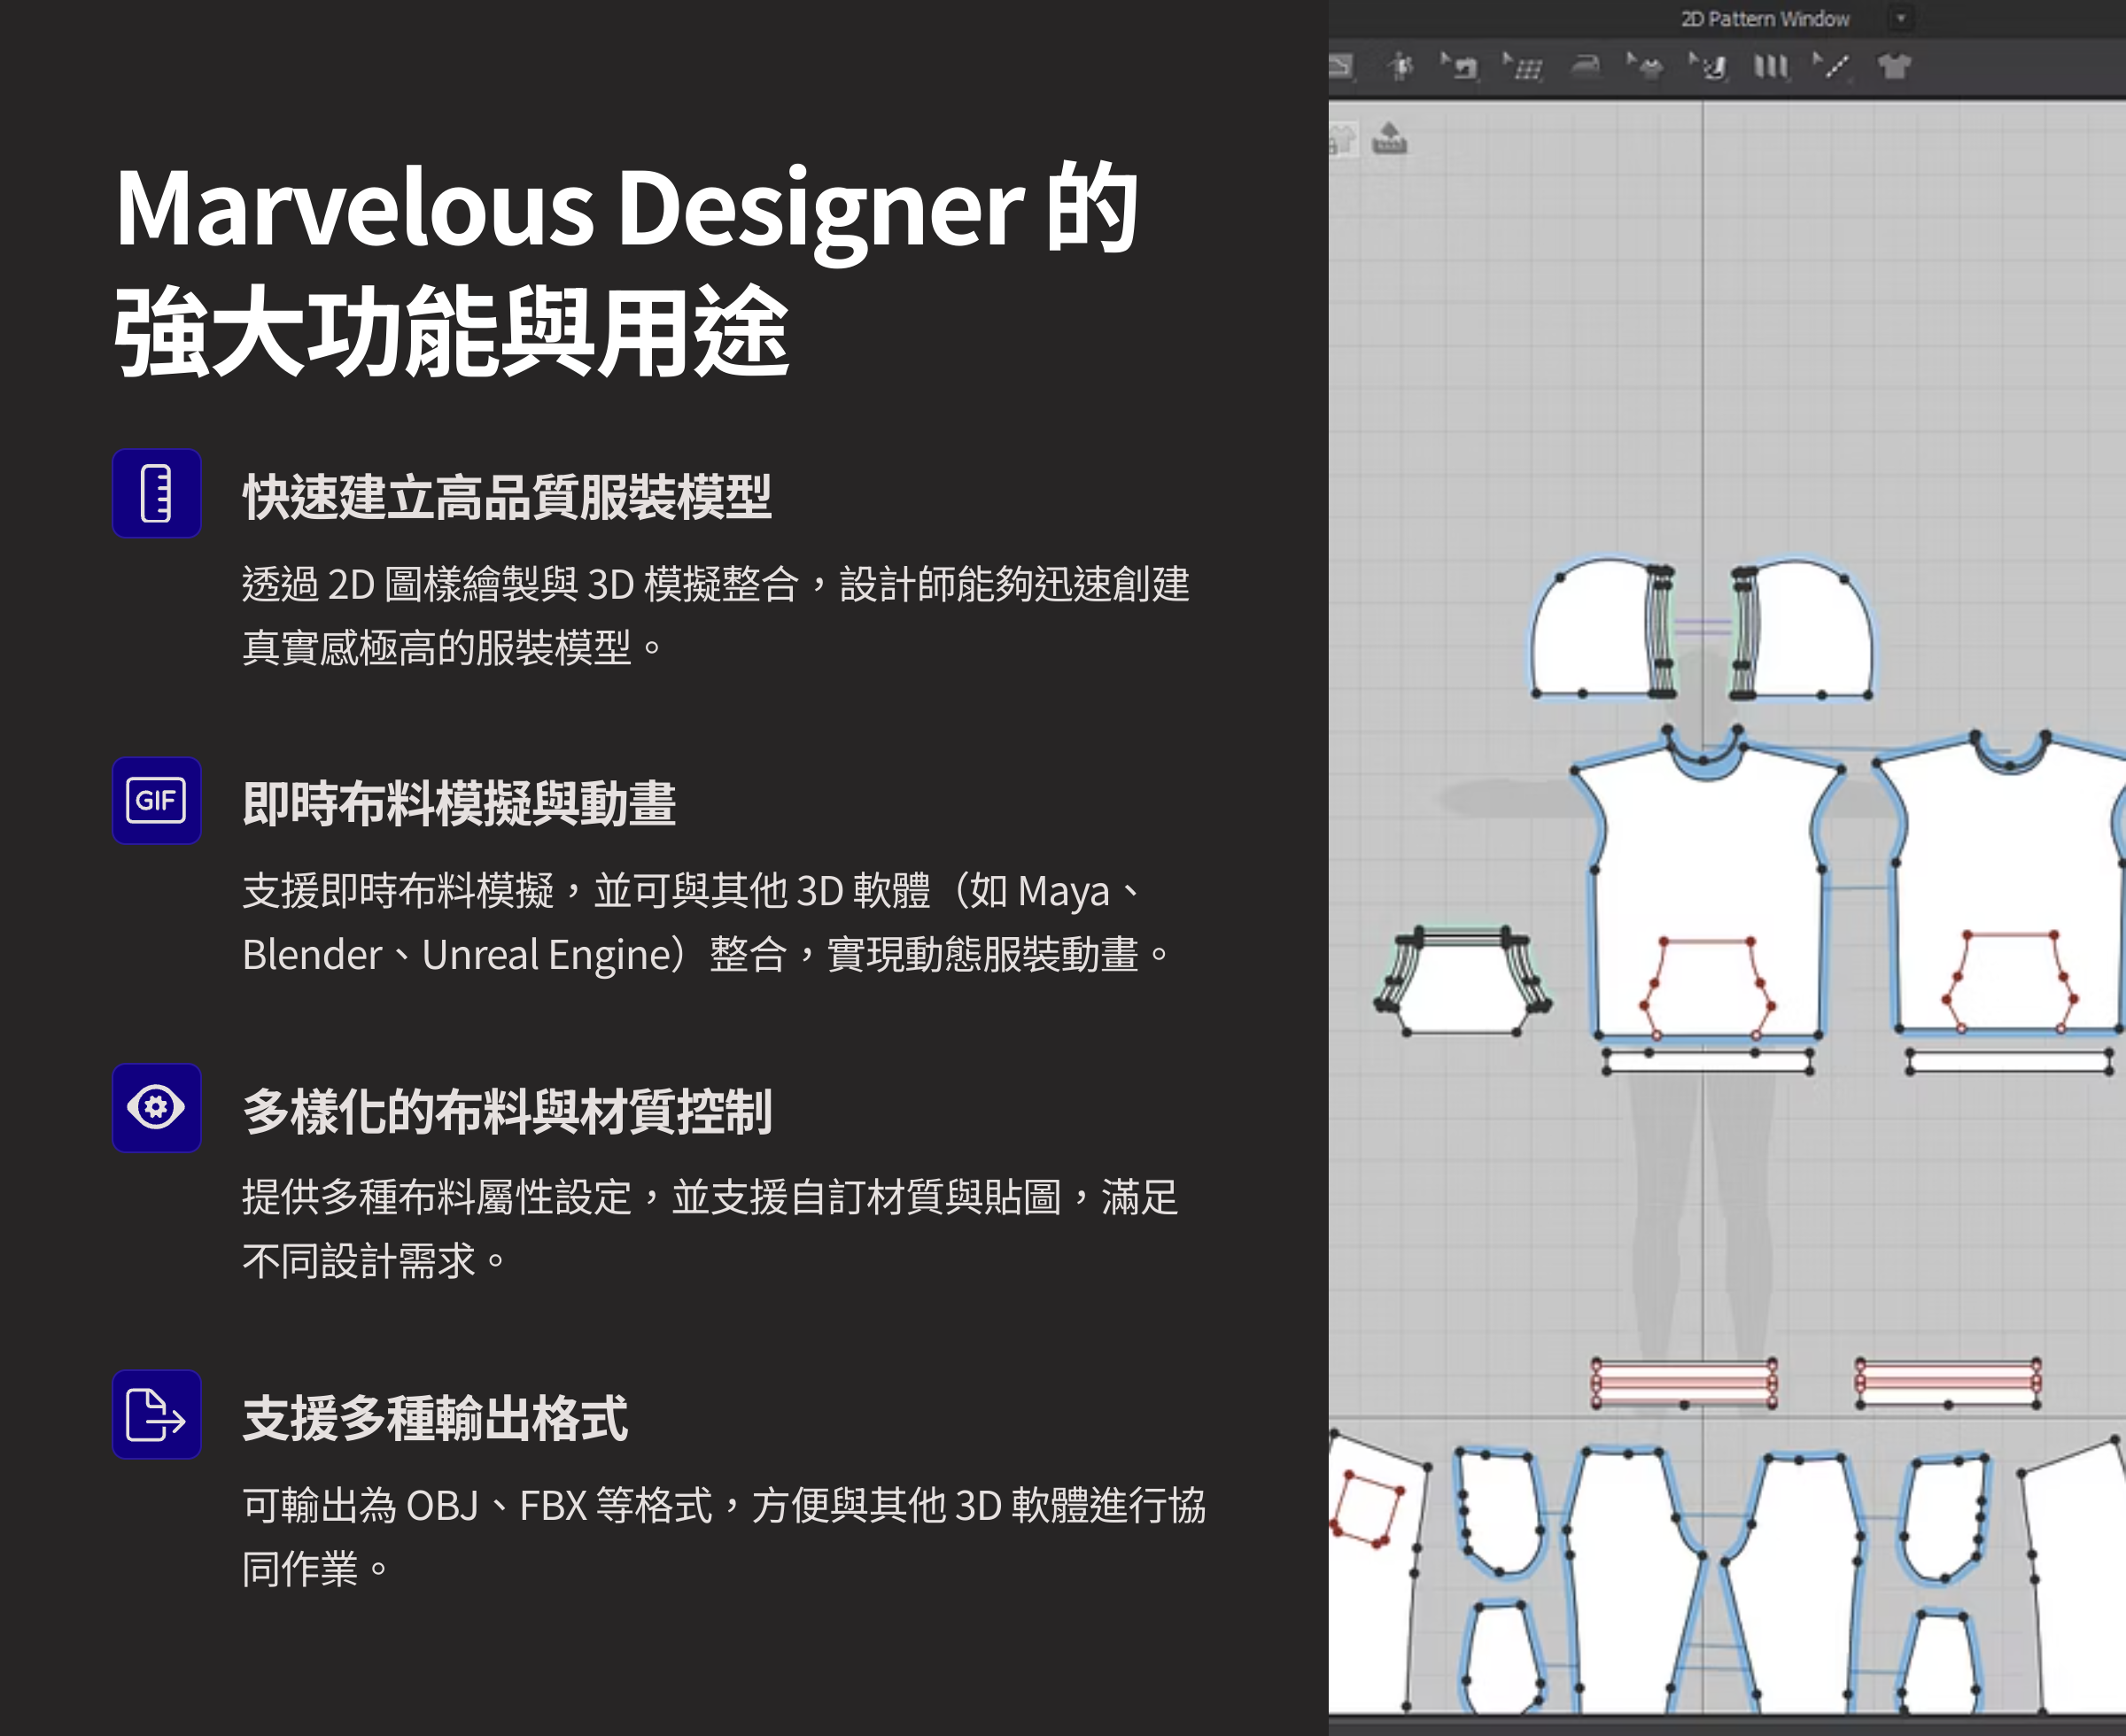Click the eye with gear feature icon
The height and width of the screenshot is (1736, 2126).
156,1107
